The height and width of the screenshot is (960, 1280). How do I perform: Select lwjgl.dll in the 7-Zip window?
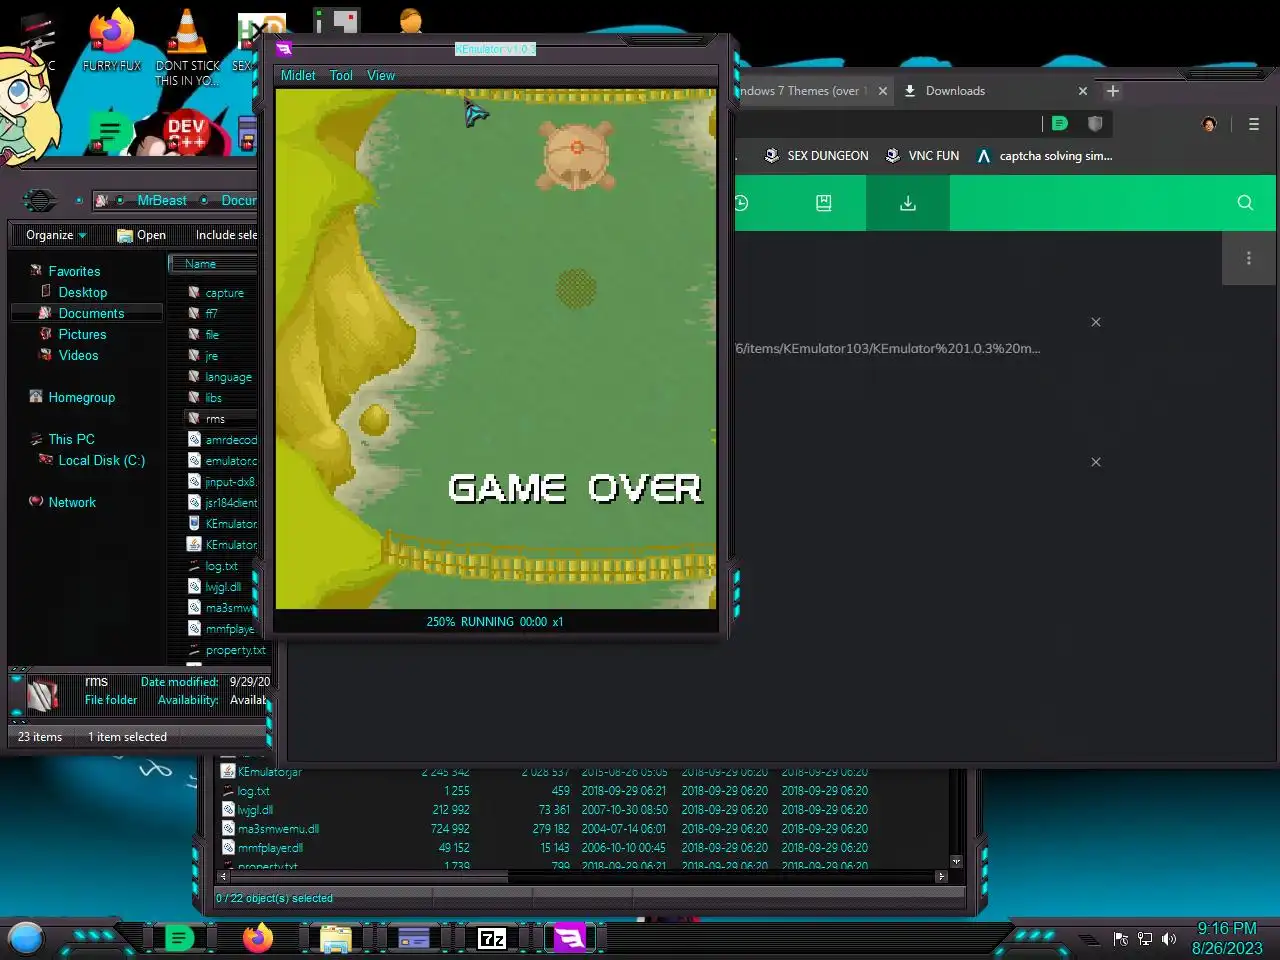(255, 810)
